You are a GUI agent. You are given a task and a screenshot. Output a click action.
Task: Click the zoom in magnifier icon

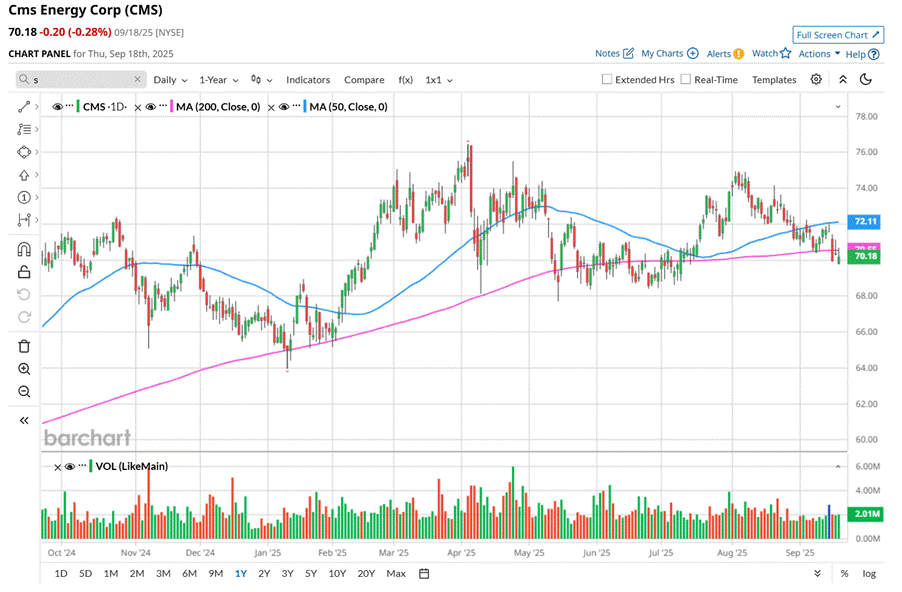[x=24, y=369]
